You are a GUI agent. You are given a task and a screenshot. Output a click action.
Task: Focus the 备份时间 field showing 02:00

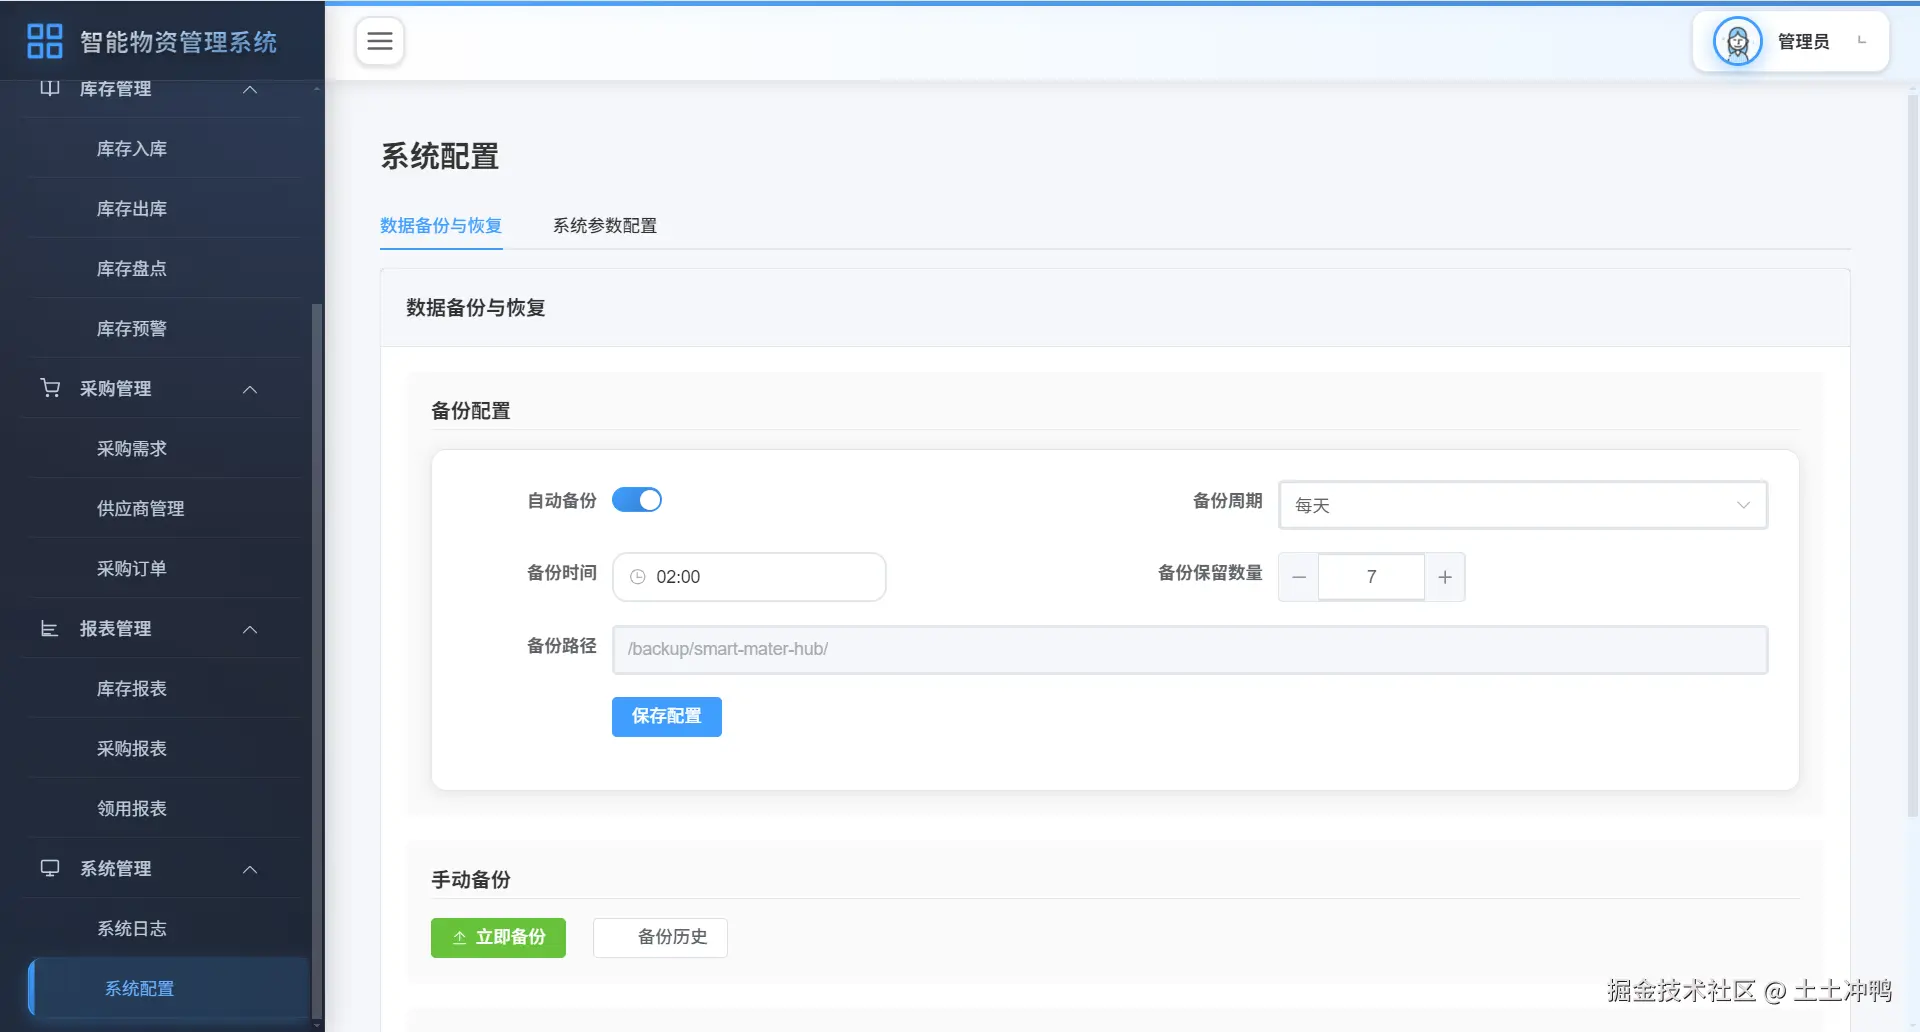point(749,577)
